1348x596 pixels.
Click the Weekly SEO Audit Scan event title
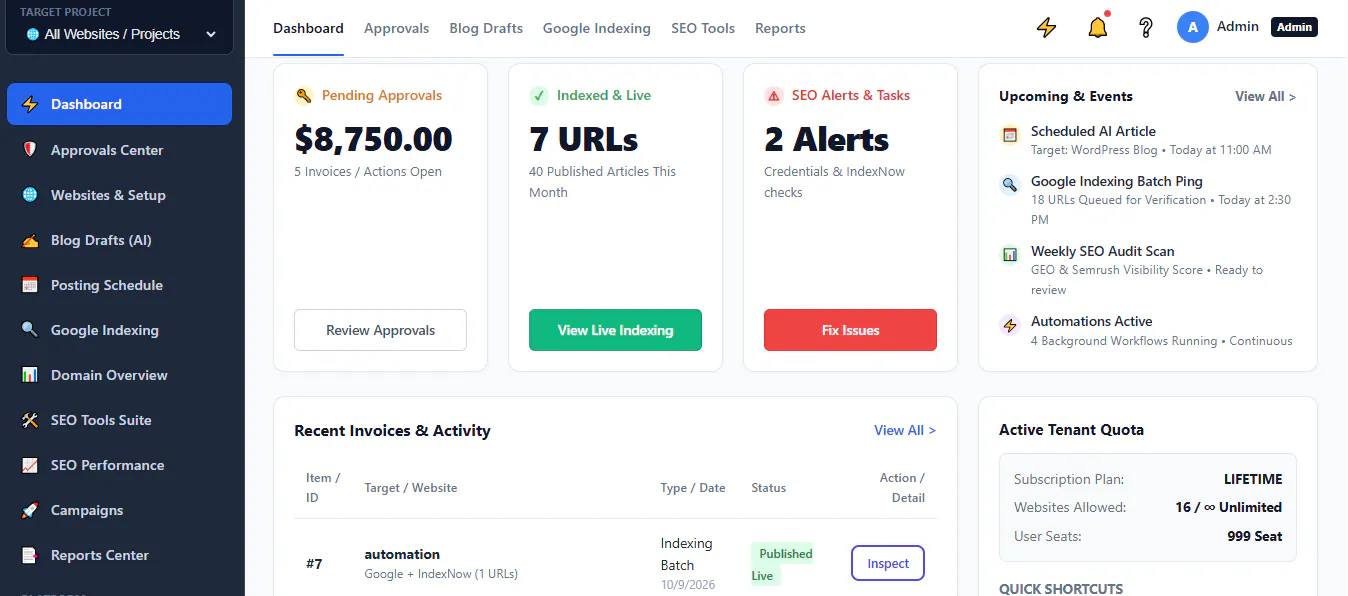pyautogui.click(x=1102, y=251)
